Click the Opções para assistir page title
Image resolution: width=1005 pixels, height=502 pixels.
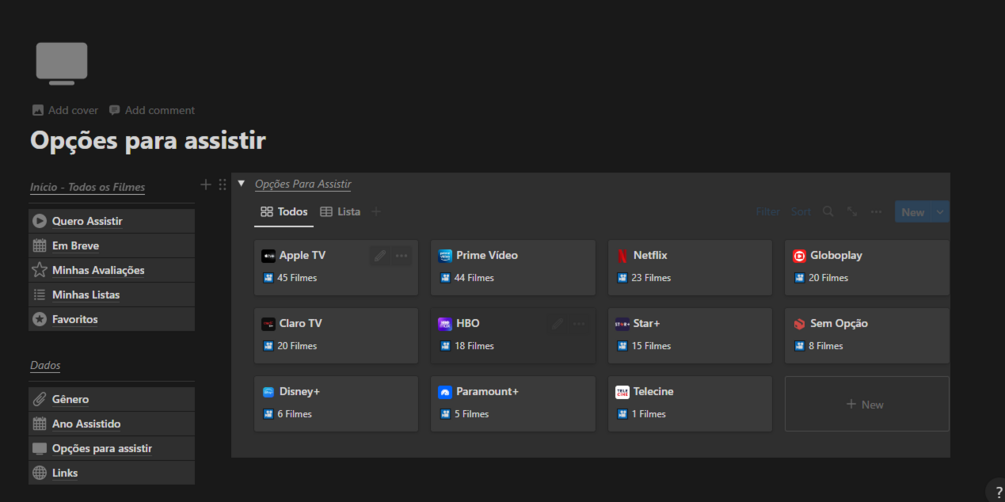pyautogui.click(x=148, y=140)
